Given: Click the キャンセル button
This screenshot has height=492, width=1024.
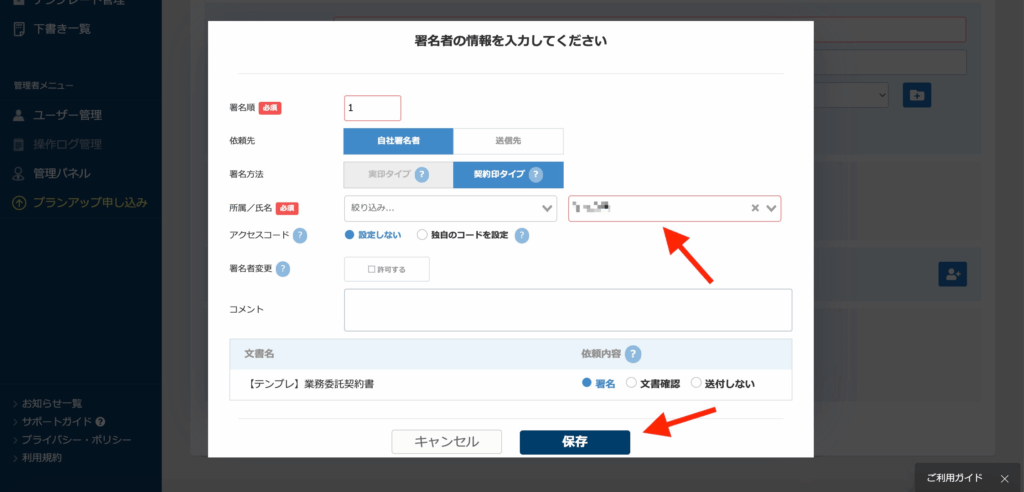Looking at the screenshot, I should click(447, 442).
